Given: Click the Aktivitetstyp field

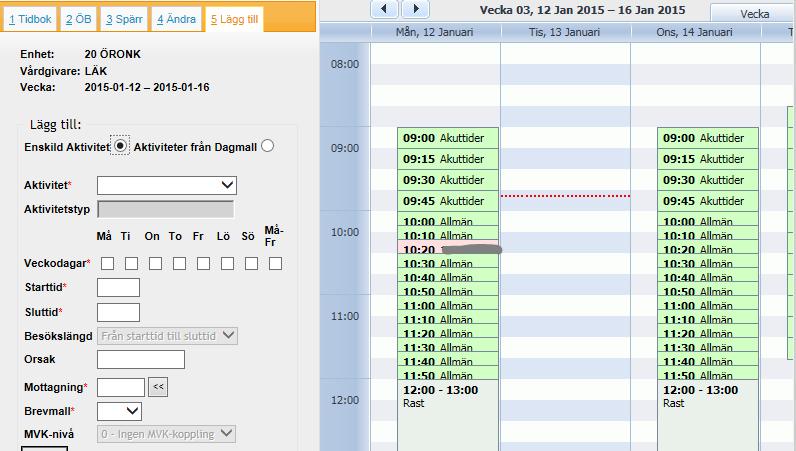Looking at the screenshot, I should (x=165, y=209).
